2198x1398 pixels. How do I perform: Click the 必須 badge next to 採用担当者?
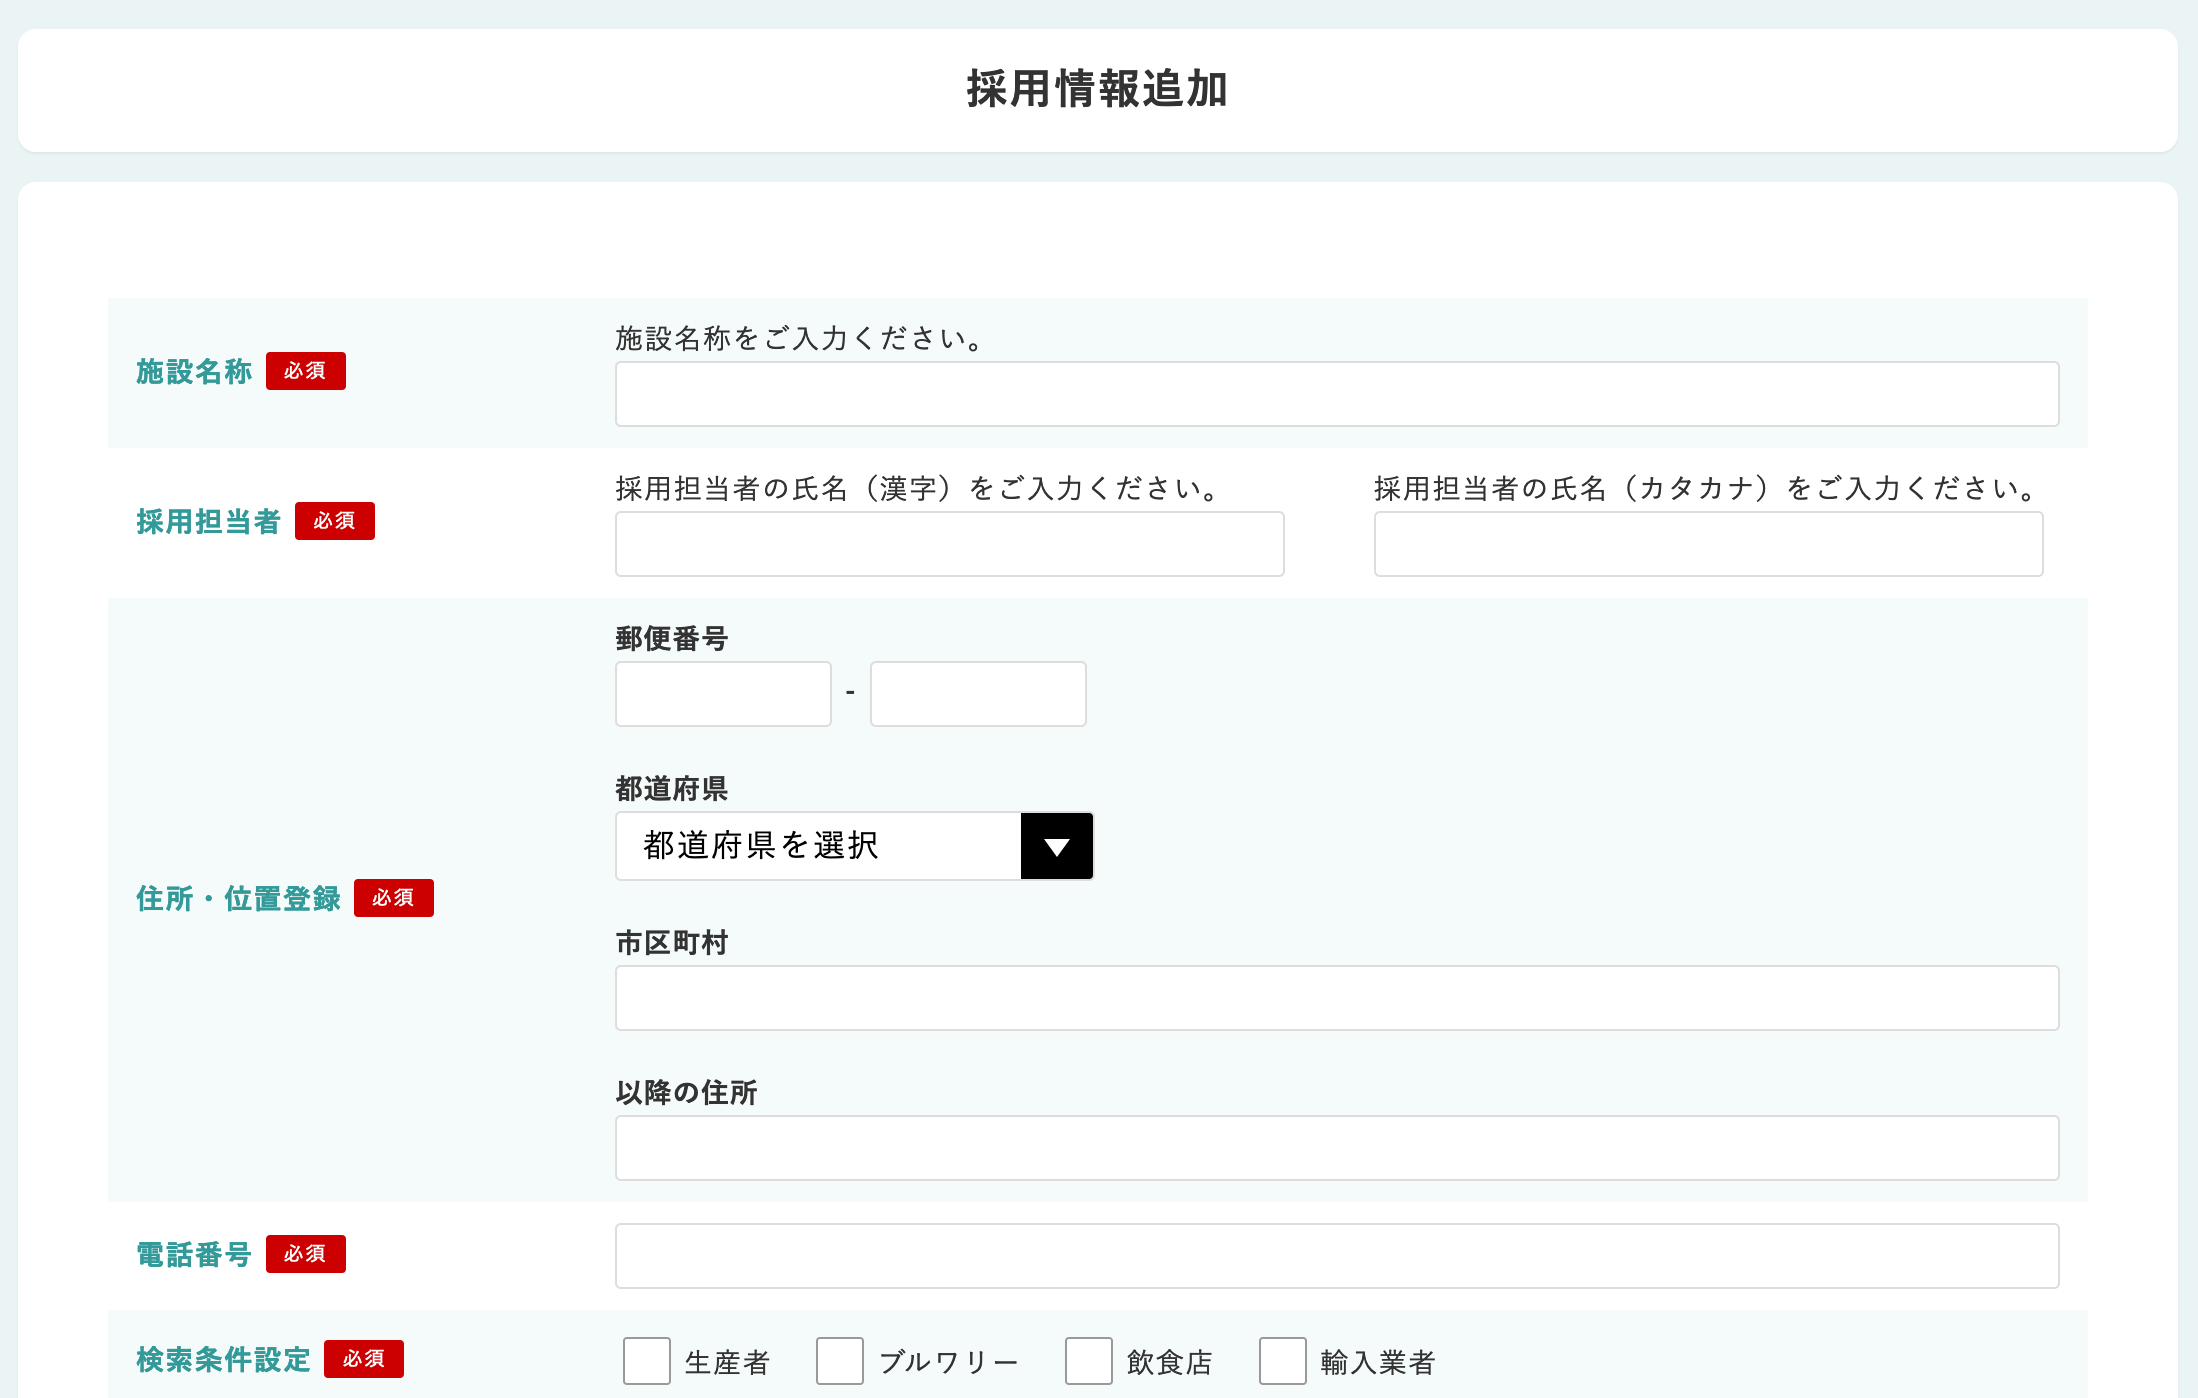pyautogui.click(x=334, y=521)
